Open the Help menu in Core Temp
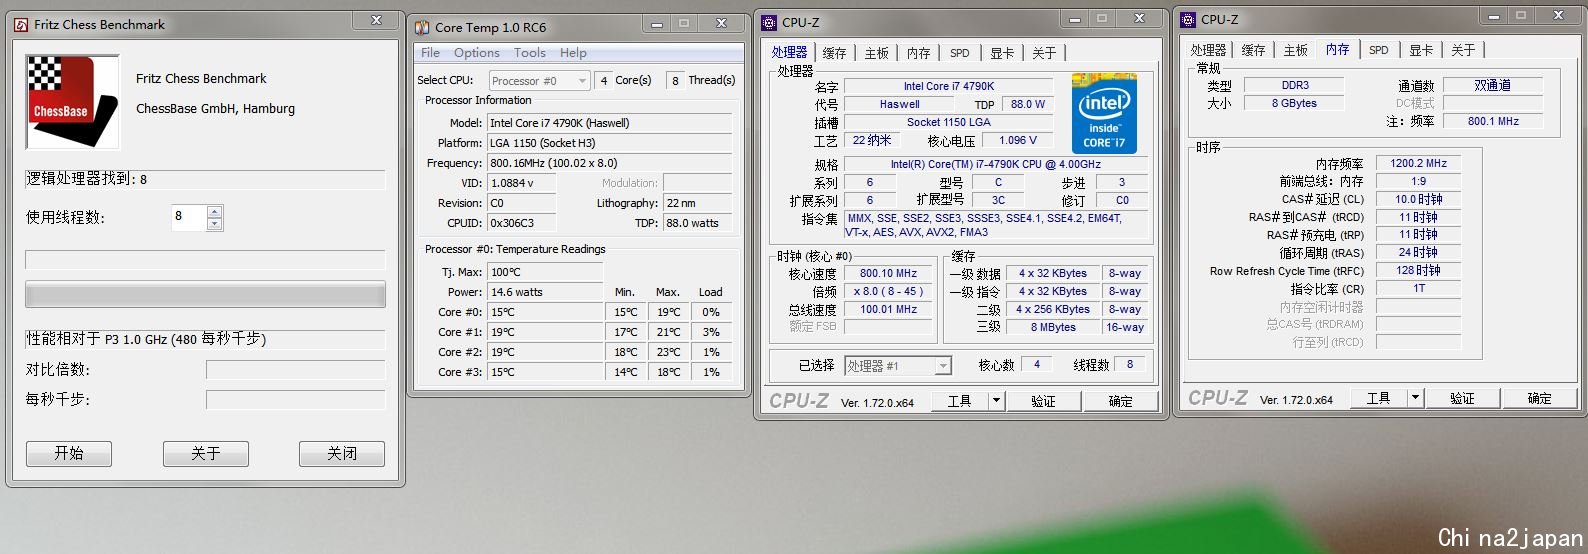The width and height of the screenshot is (1588, 554). (573, 53)
